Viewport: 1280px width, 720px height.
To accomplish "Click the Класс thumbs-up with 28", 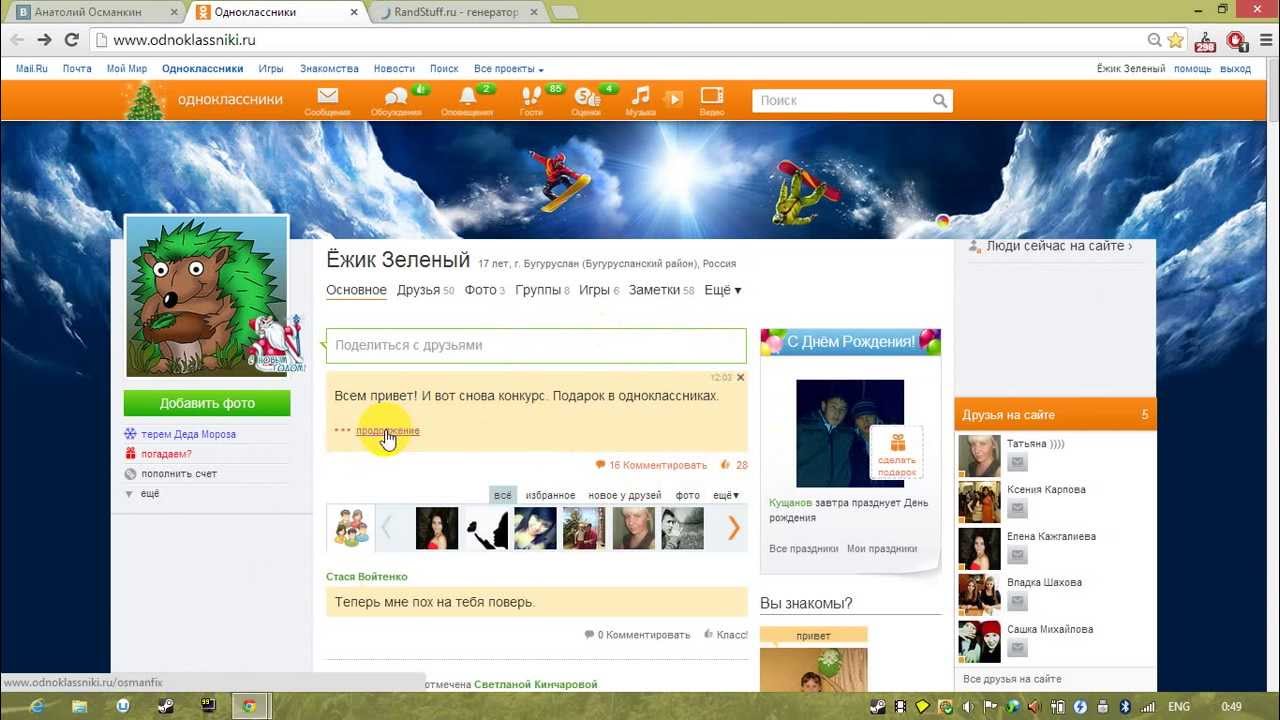I will coord(733,465).
